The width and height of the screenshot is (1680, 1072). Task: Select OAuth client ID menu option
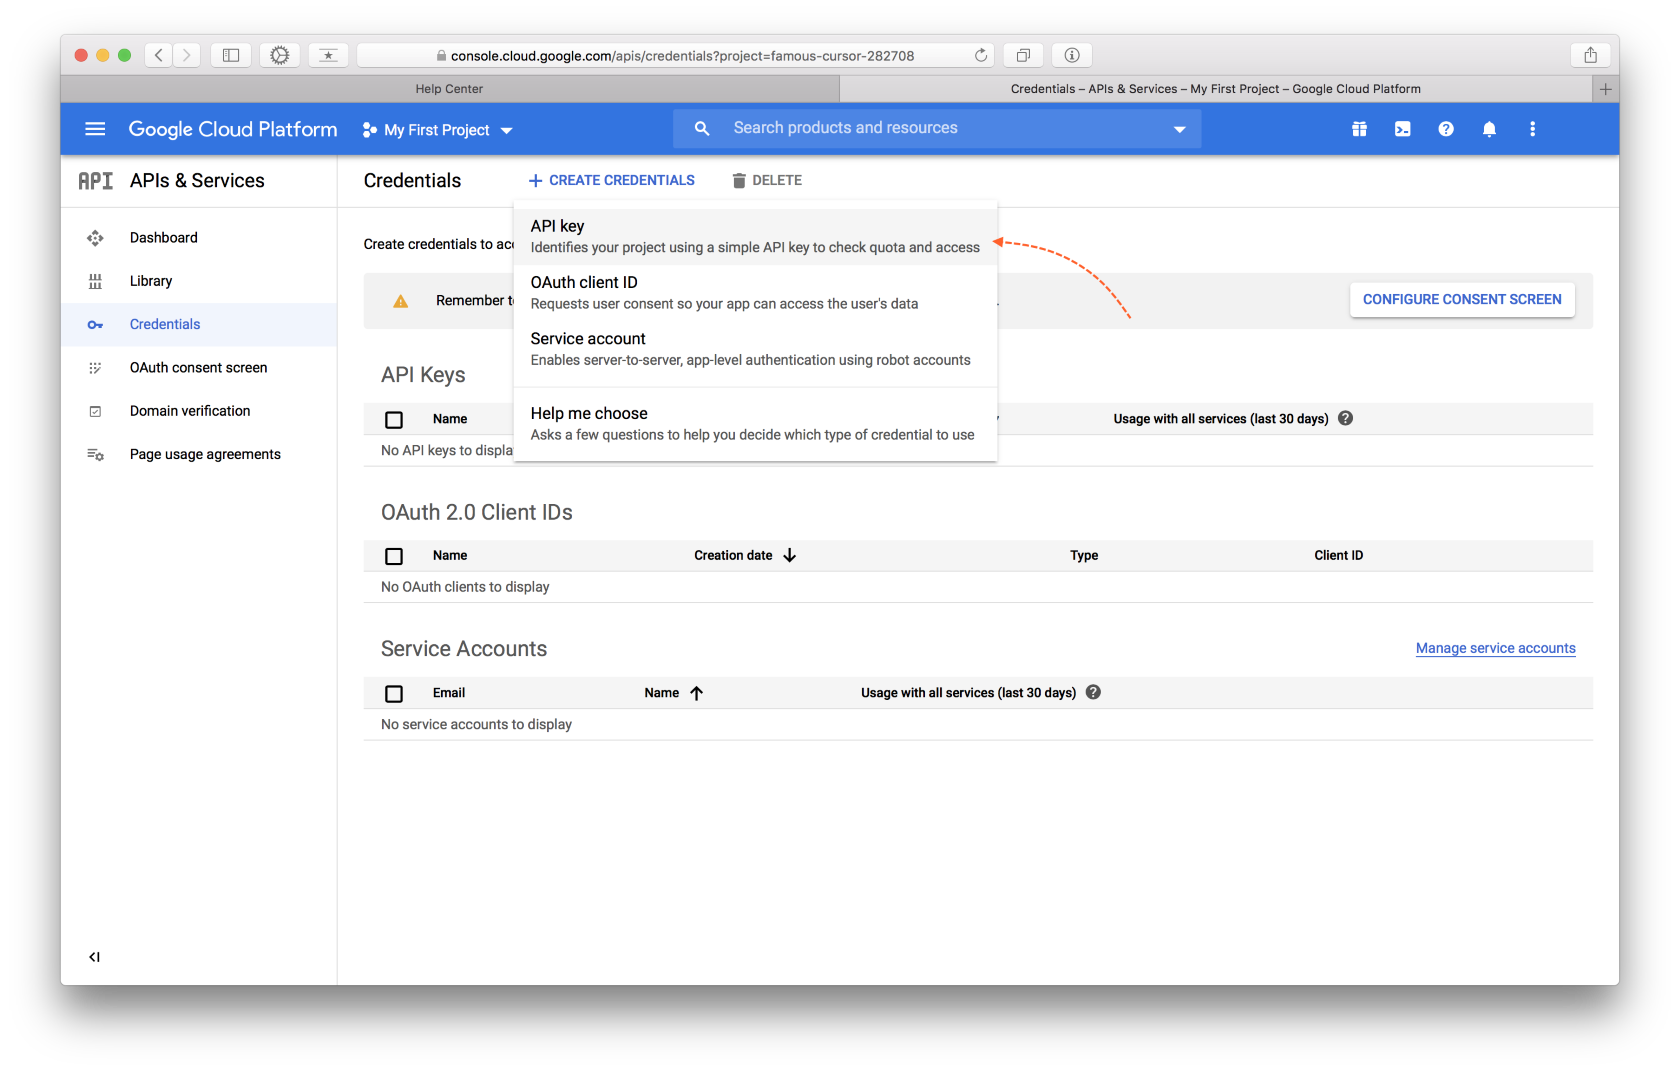tap(755, 292)
